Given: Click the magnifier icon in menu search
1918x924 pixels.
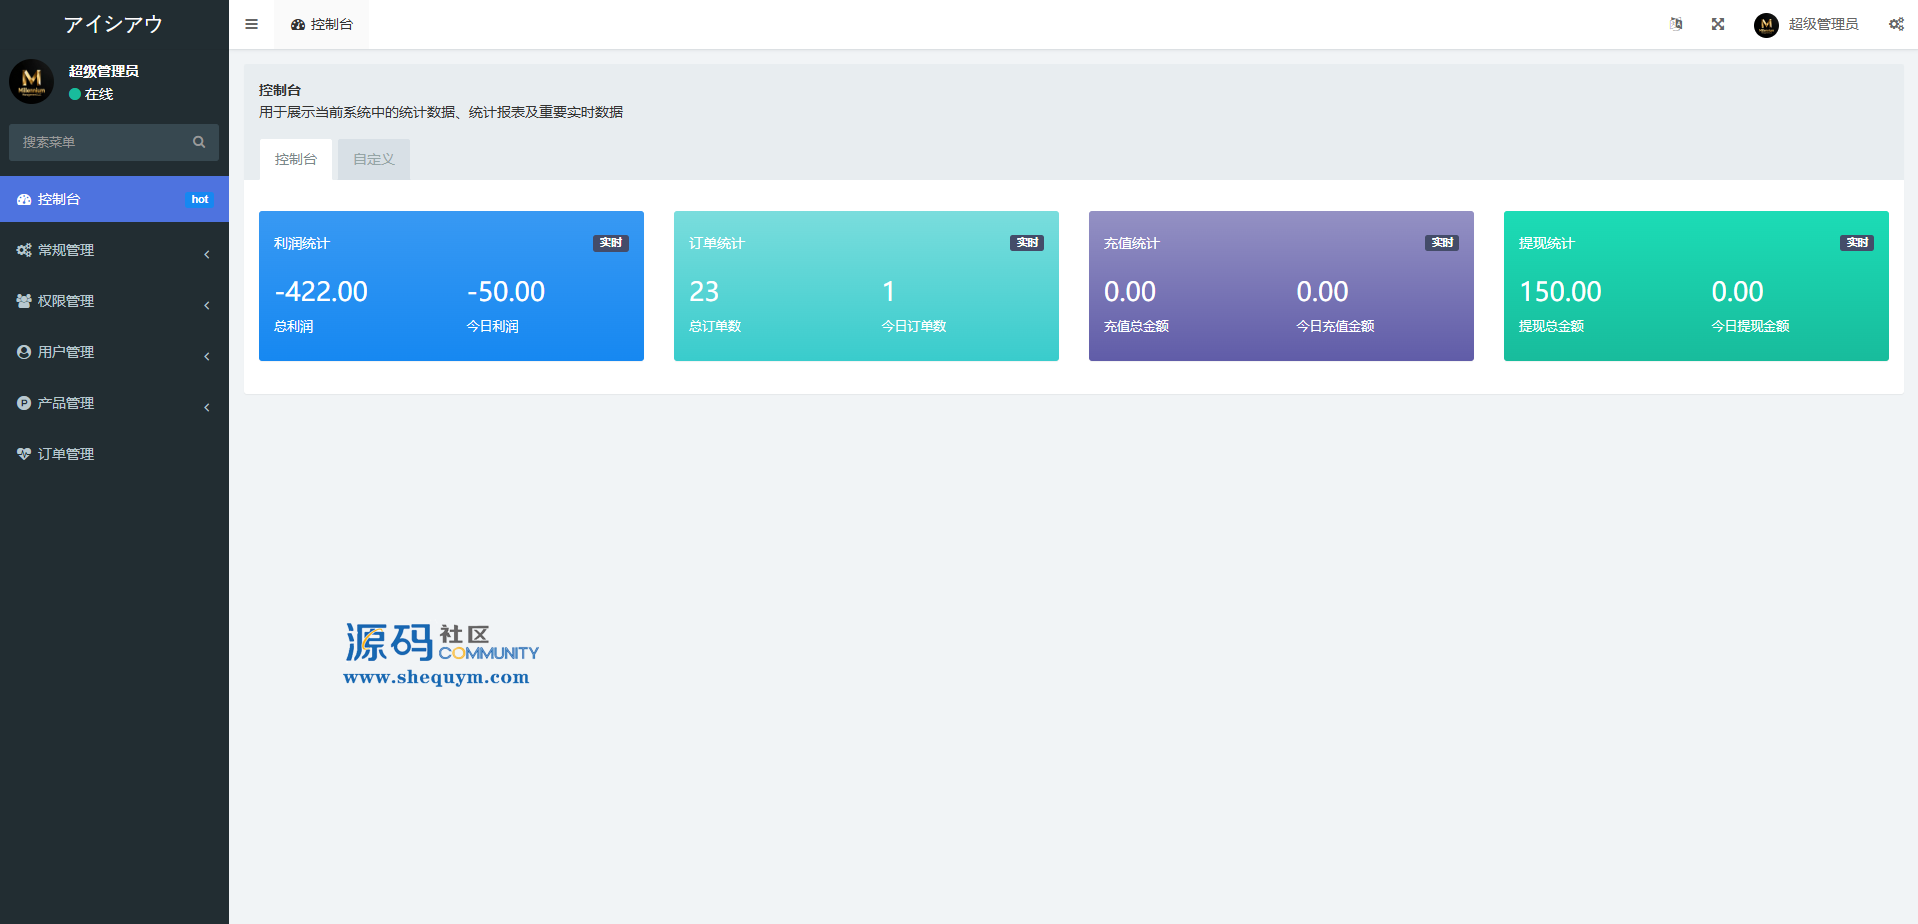Looking at the screenshot, I should (x=199, y=142).
